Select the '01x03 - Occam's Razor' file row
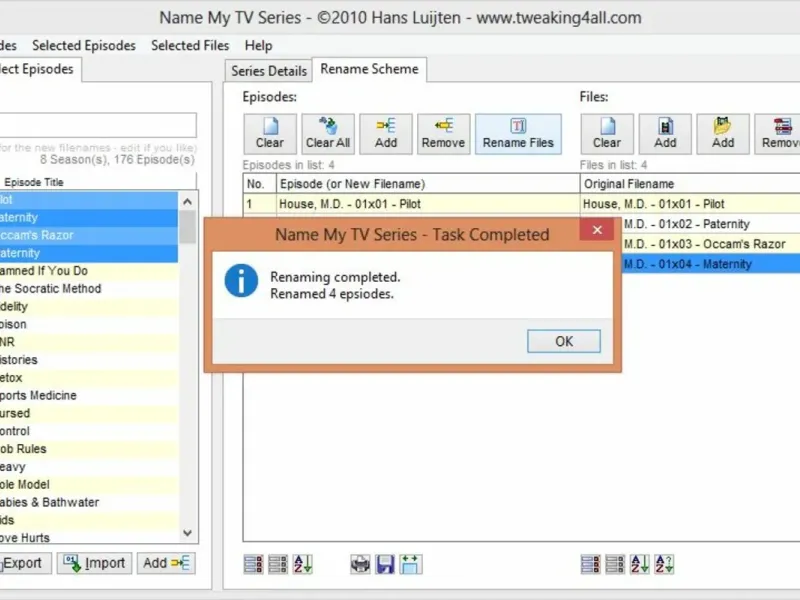Viewport: 800px width, 600px height. tap(711, 244)
